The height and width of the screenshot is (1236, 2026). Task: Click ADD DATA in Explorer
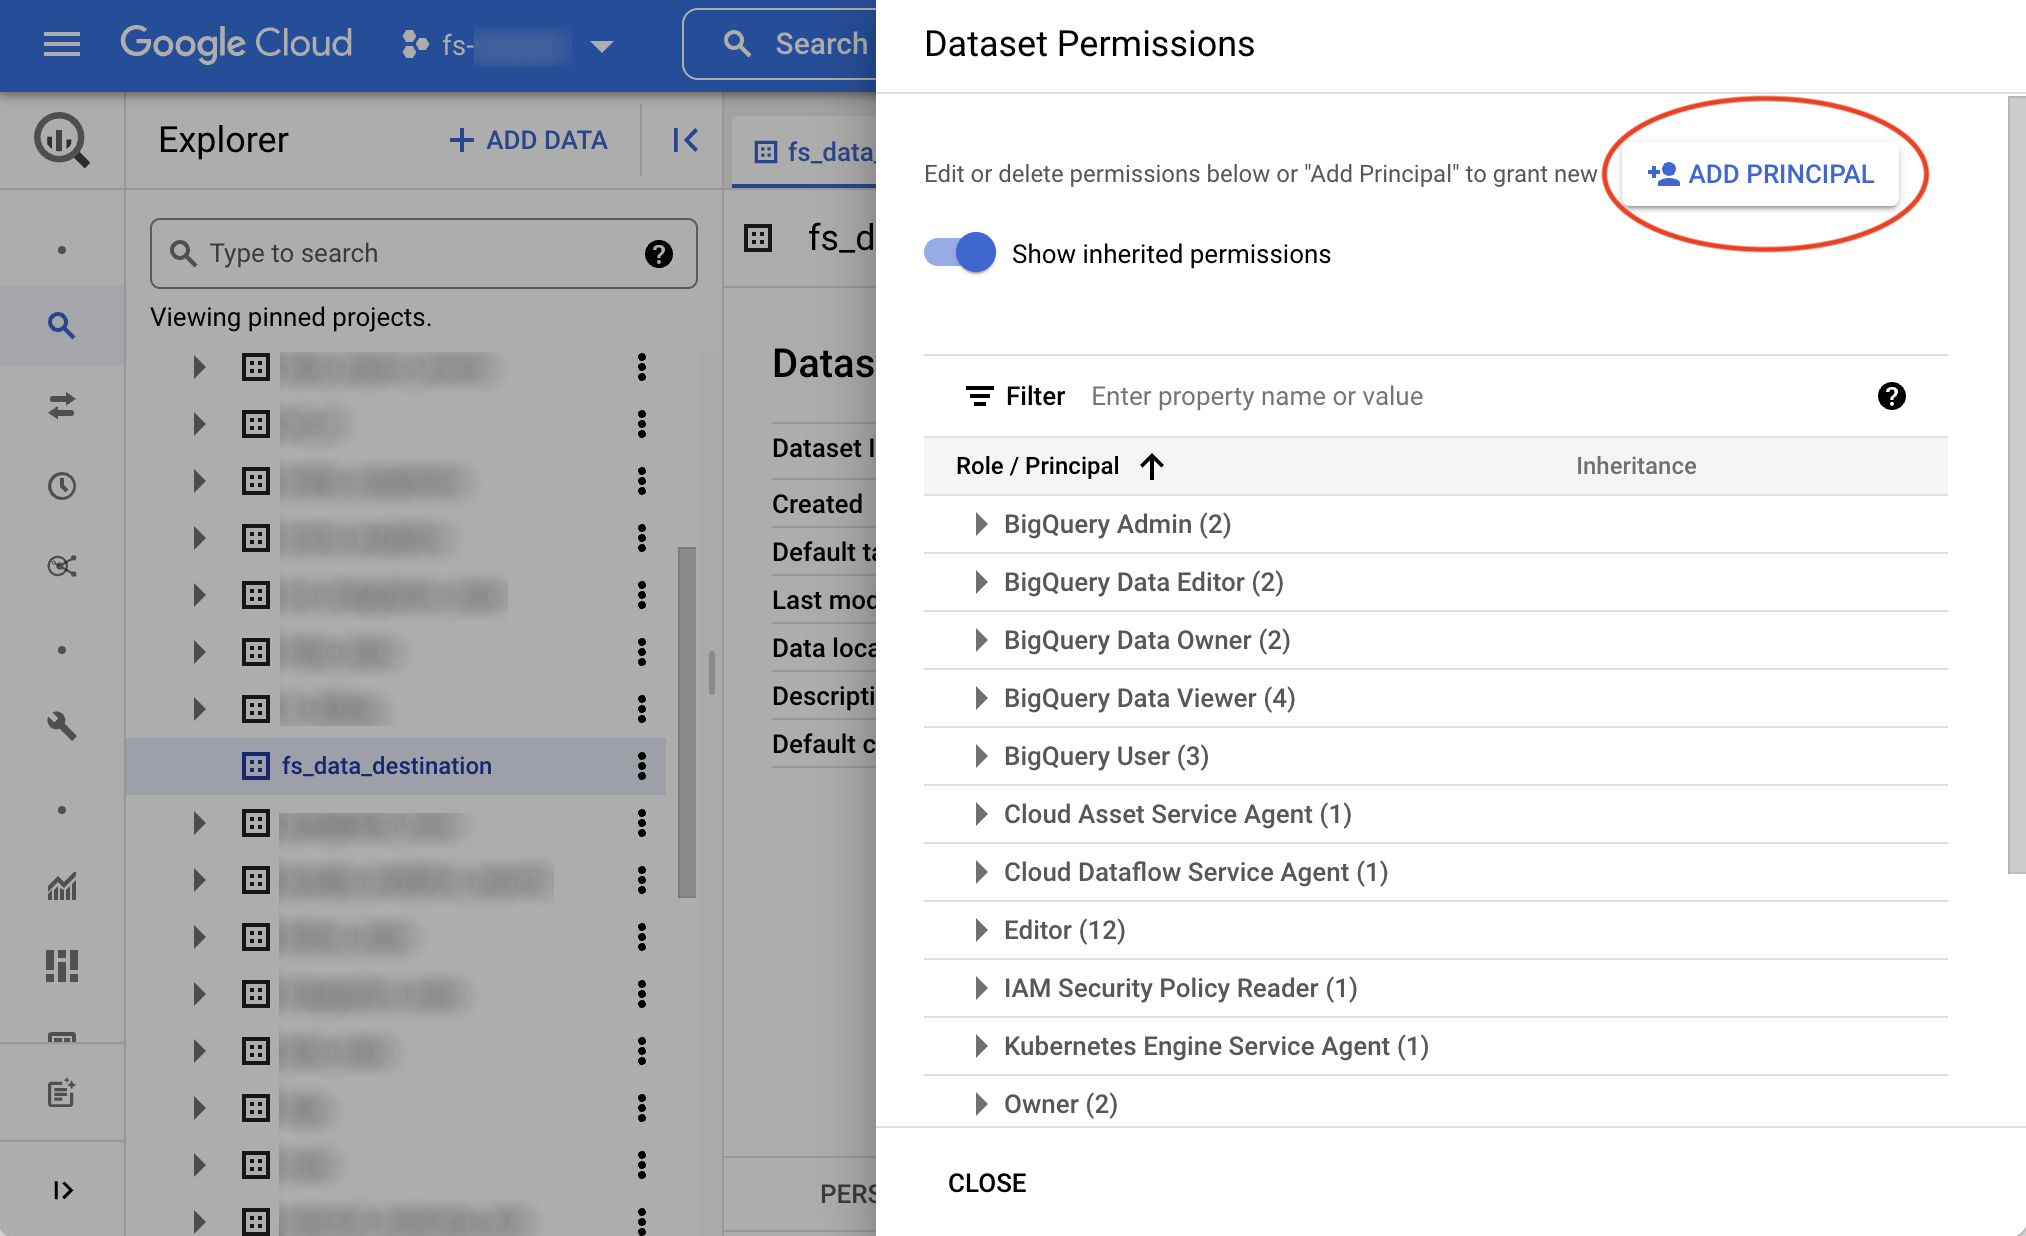(528, 140)
